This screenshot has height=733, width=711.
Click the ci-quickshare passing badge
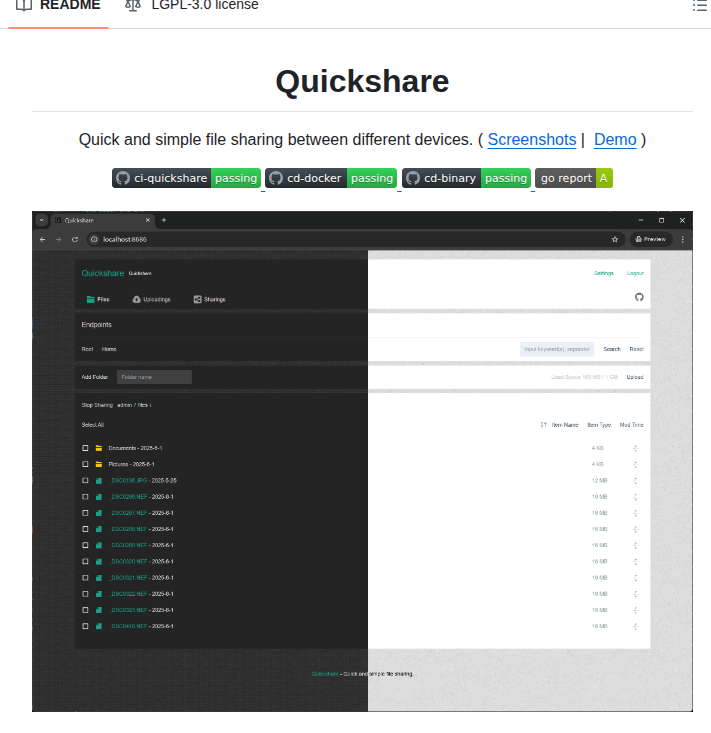(x=186, y=178)
